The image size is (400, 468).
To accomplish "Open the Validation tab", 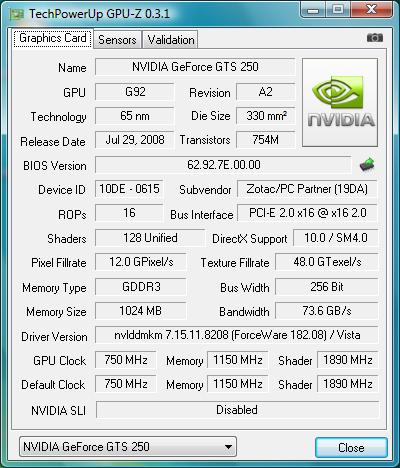I will tap(171, 40).
